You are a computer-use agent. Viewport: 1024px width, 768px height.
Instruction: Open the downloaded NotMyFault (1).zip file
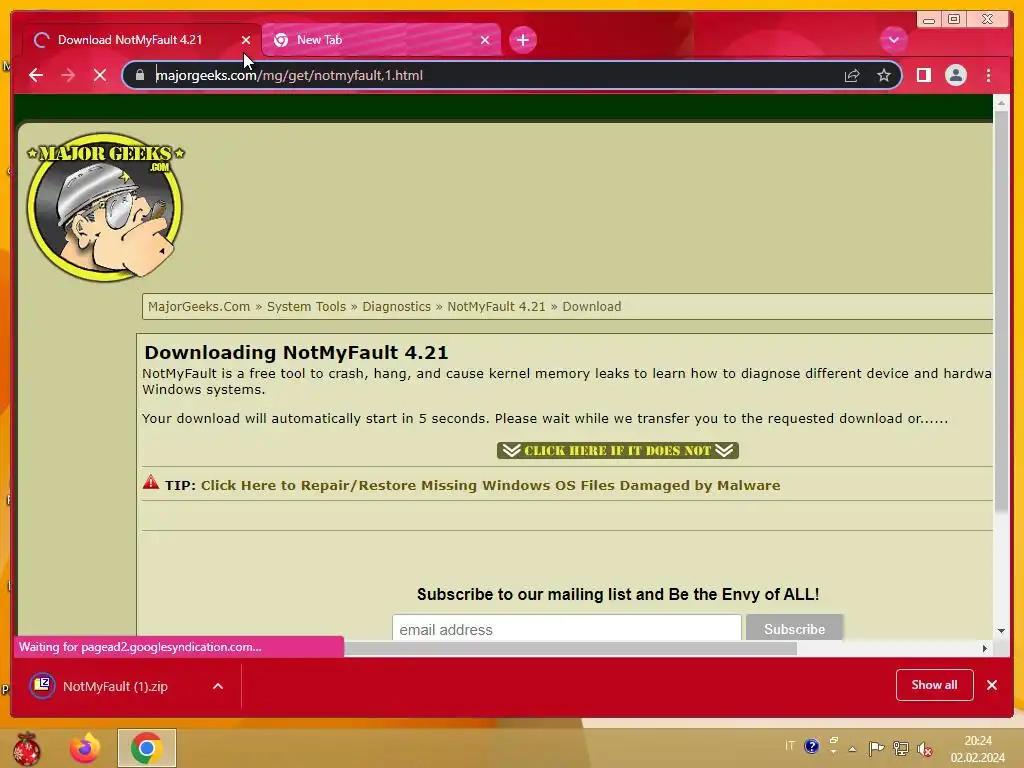[x=116, y=686]
